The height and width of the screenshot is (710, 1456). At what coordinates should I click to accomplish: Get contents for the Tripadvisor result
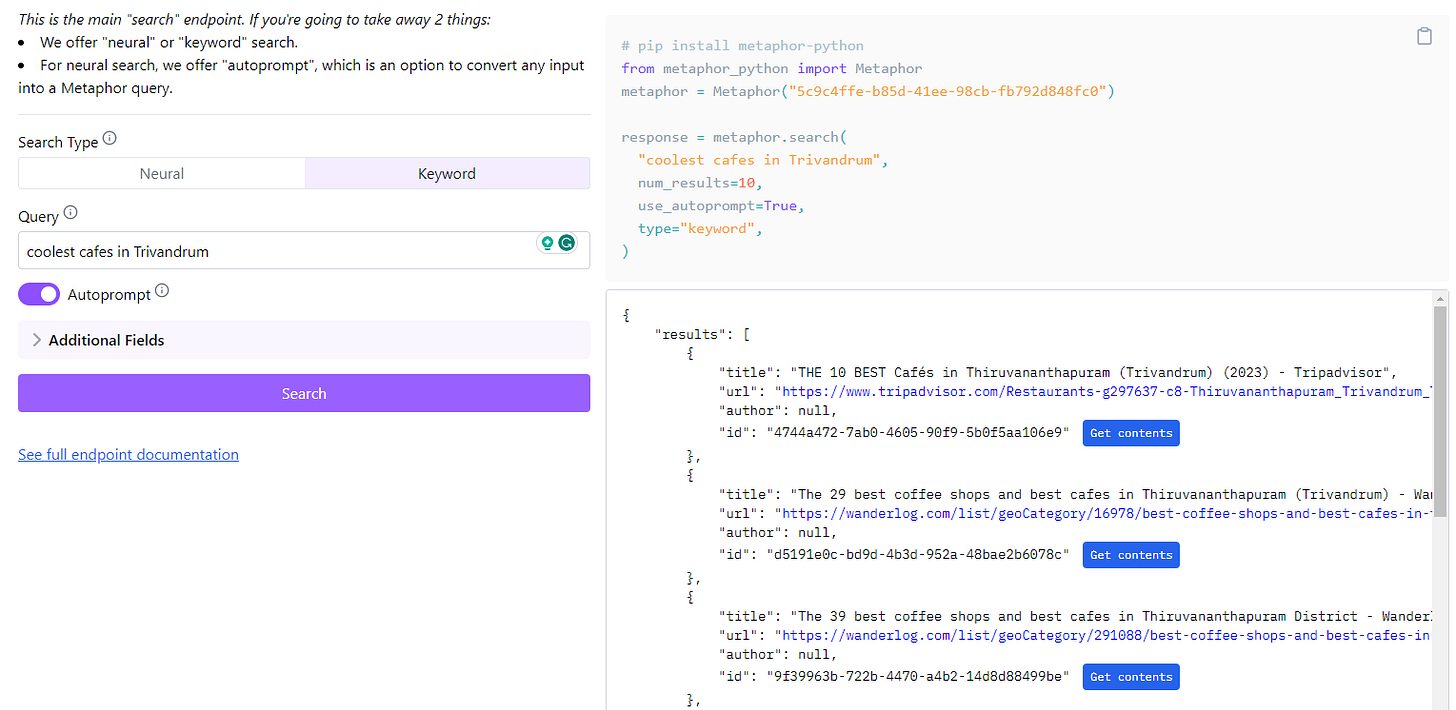click(1131, 433)
